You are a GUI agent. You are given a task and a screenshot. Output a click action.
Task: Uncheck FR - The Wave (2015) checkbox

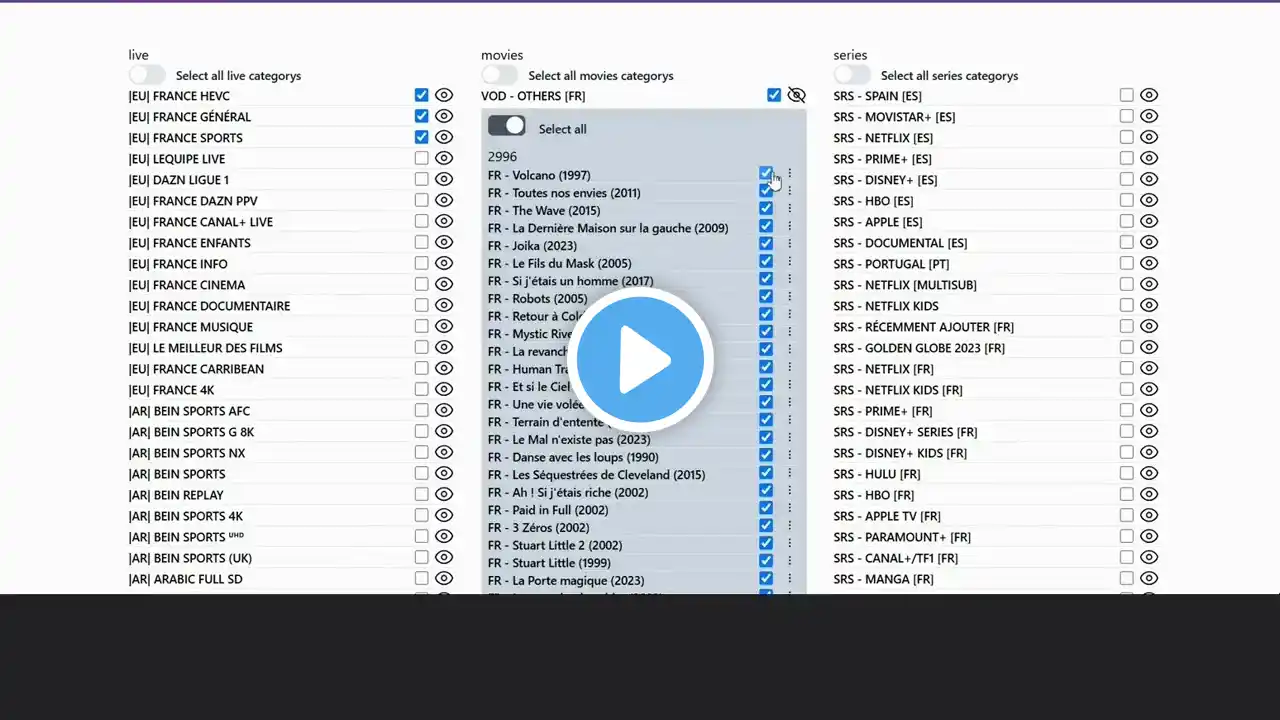click(766, 209)
